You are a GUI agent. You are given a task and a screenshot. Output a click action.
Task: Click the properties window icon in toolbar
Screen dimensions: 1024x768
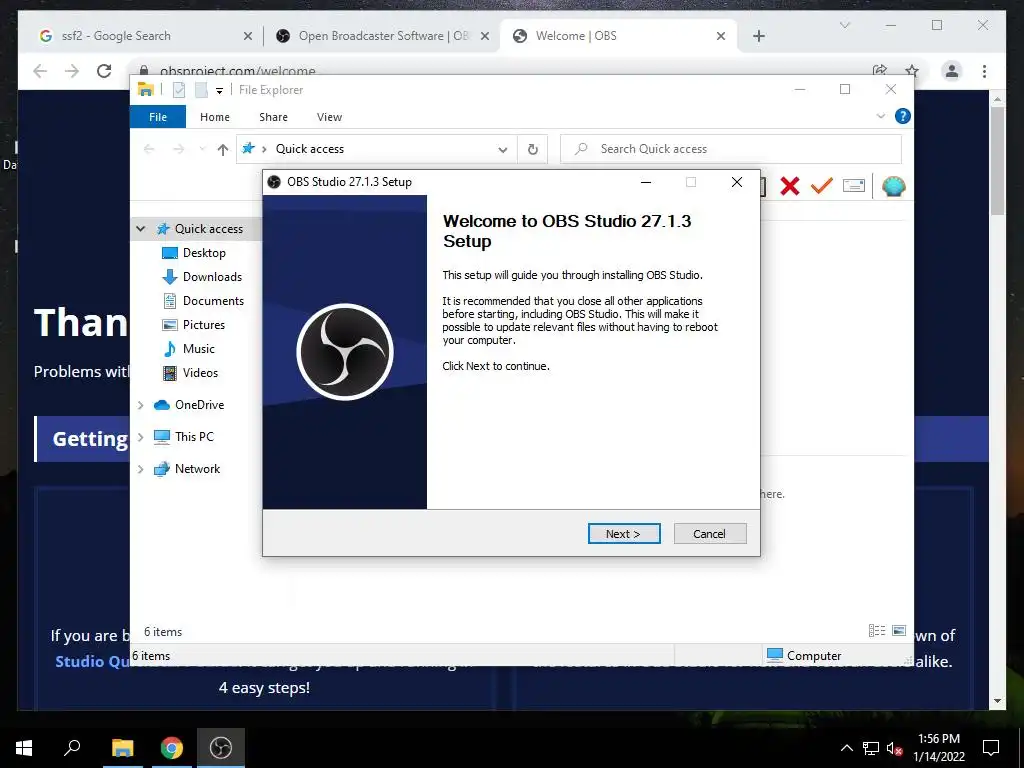(854, 186)
